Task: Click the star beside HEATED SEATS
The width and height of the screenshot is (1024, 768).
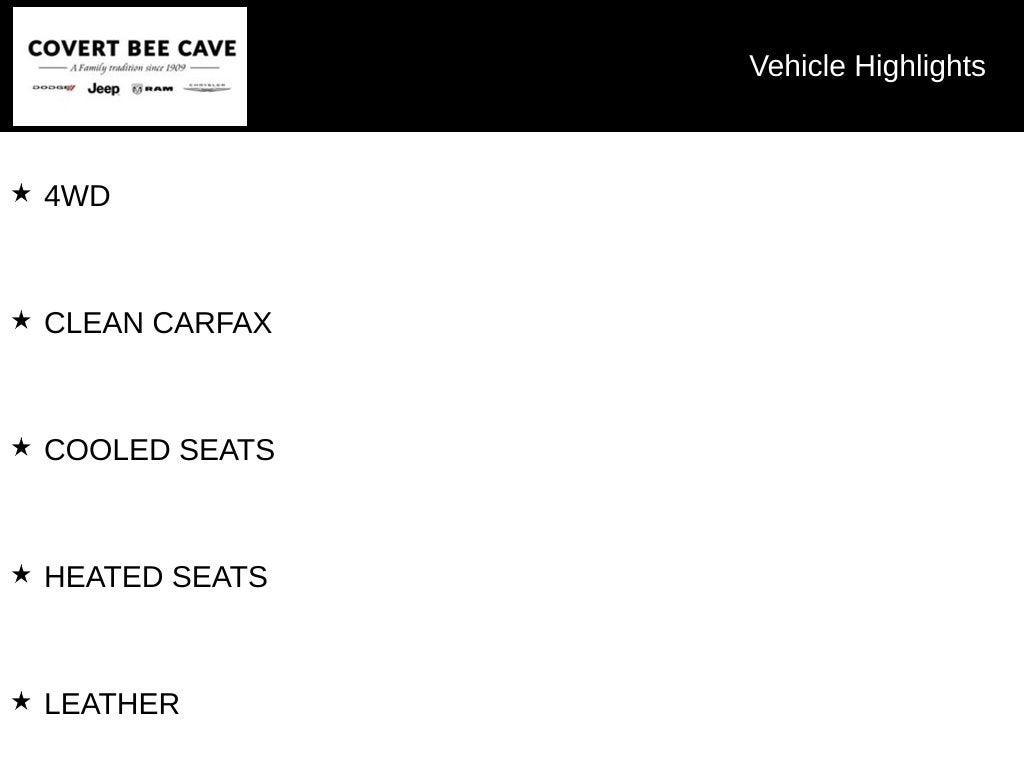Action: click(21, 574)
